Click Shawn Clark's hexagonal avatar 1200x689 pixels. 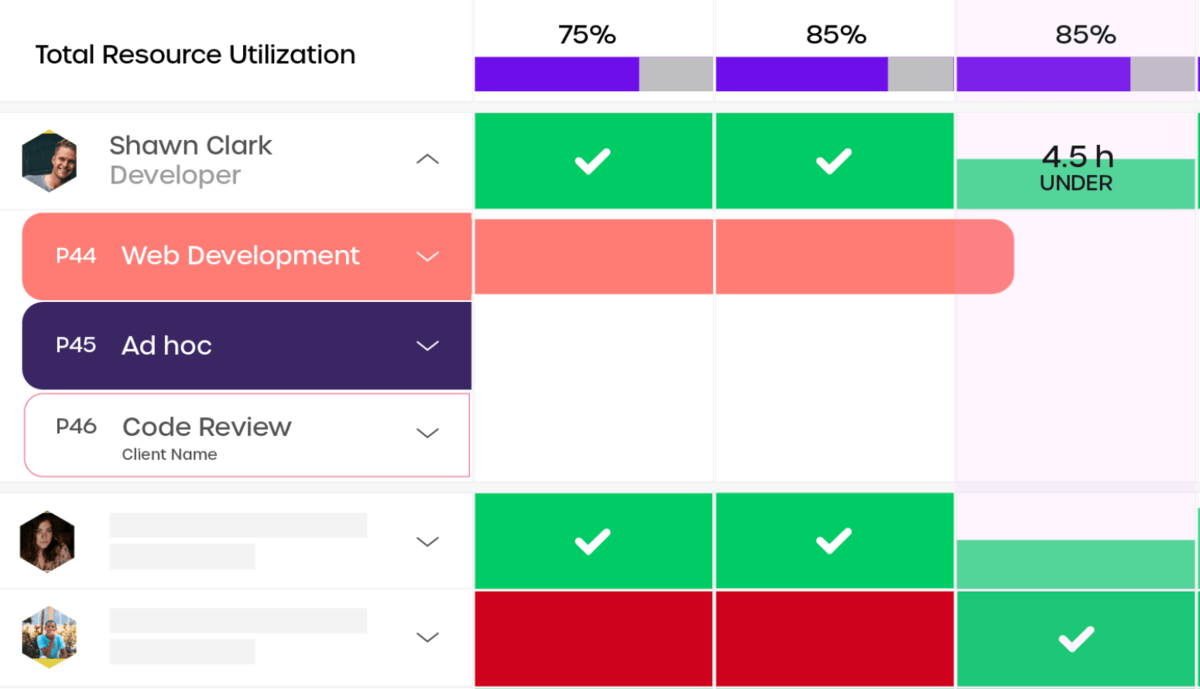coord(49,161)
